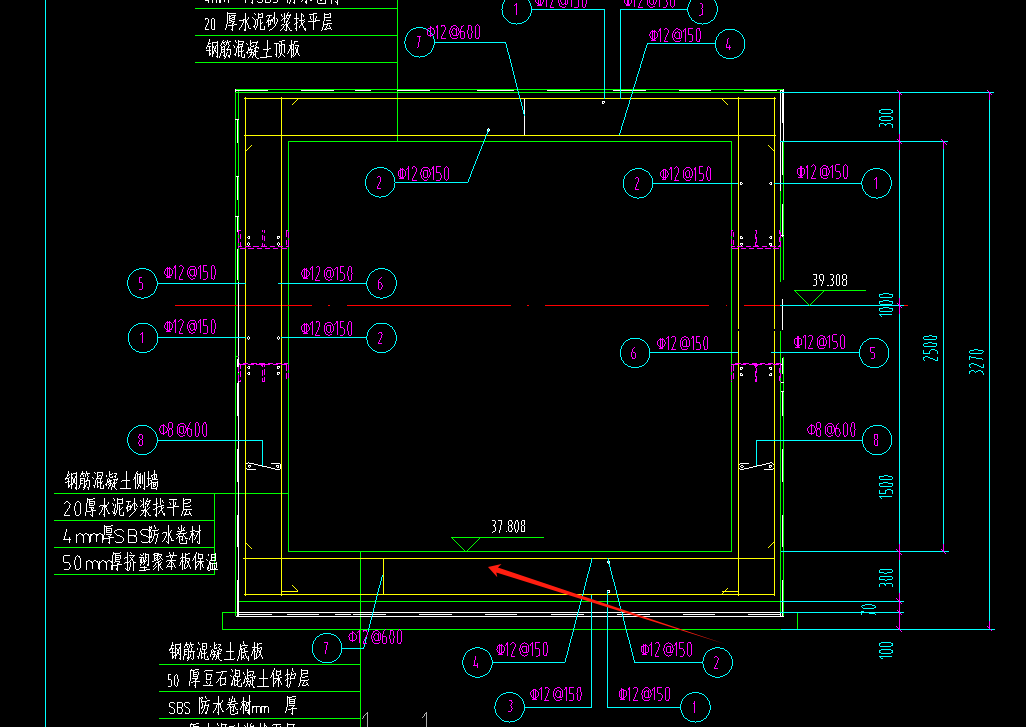Select the 1500 dimension text
Screen dimensions: 1026x727
click(x=886, y=487)
